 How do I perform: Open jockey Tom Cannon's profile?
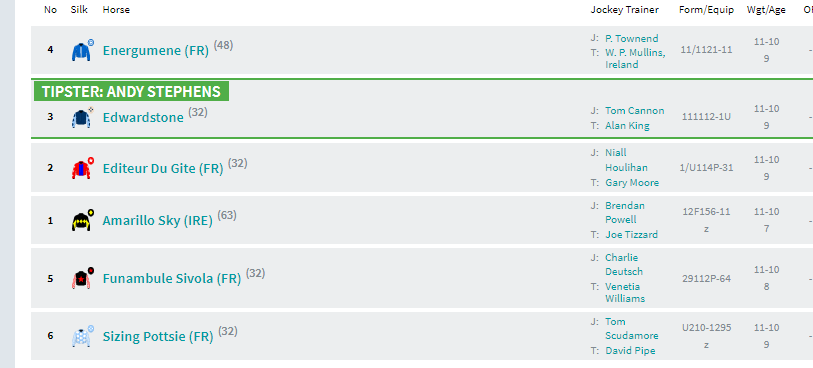click(x=635, y=110)
